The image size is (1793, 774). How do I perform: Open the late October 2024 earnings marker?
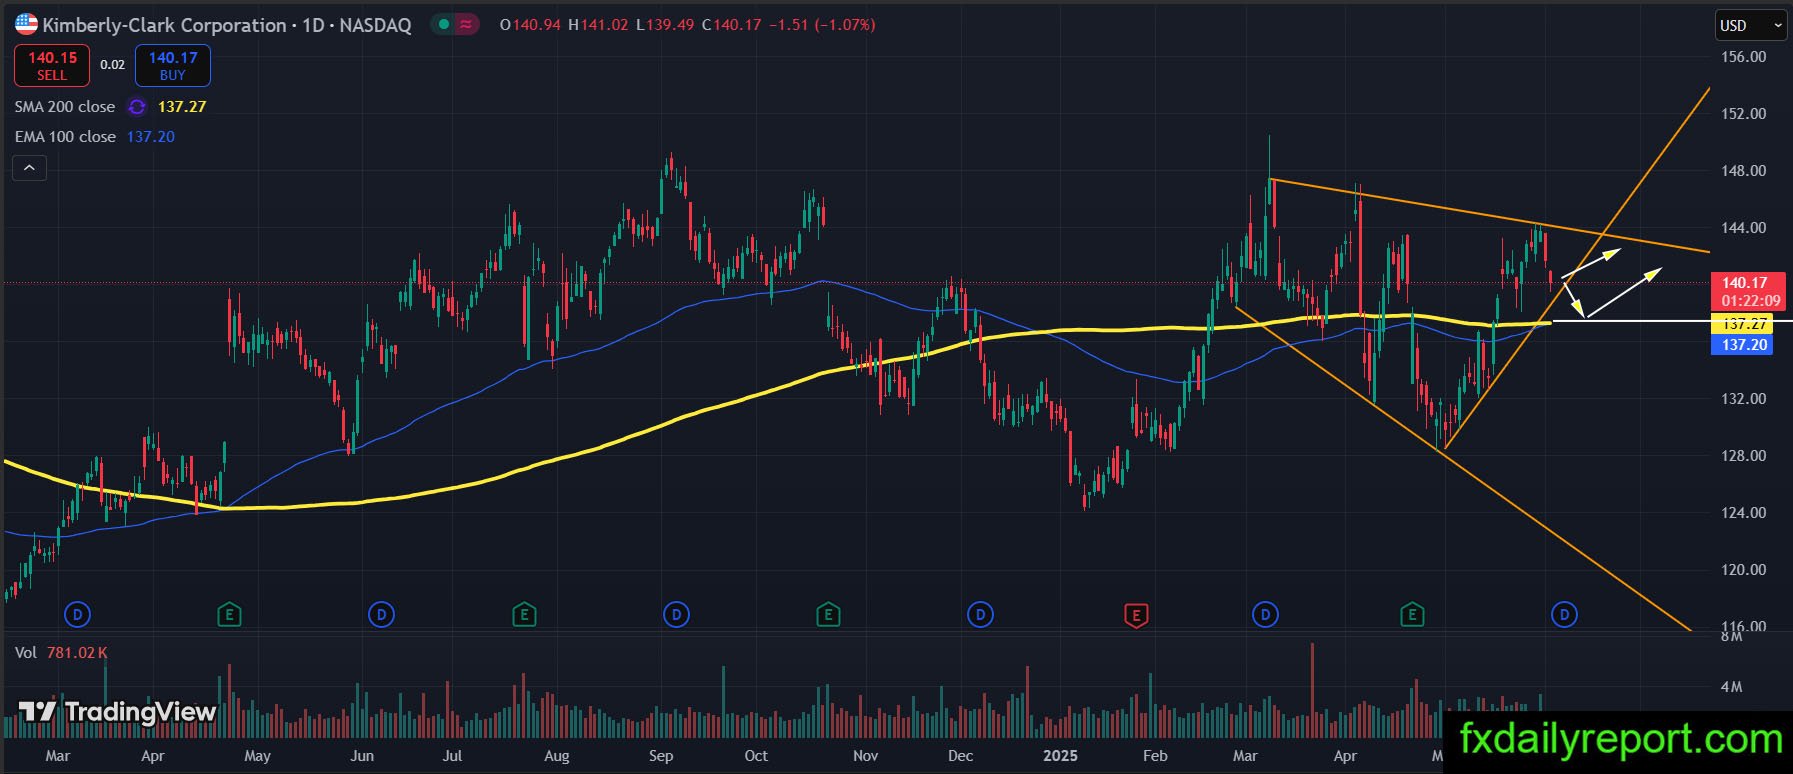coord(827,614)
